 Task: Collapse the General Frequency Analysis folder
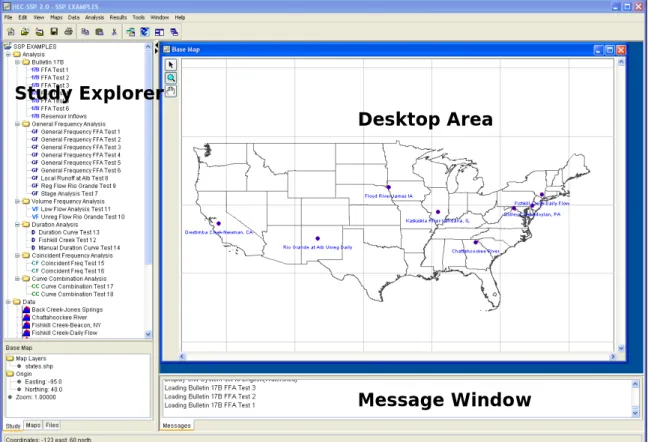[x=17, y=124]
